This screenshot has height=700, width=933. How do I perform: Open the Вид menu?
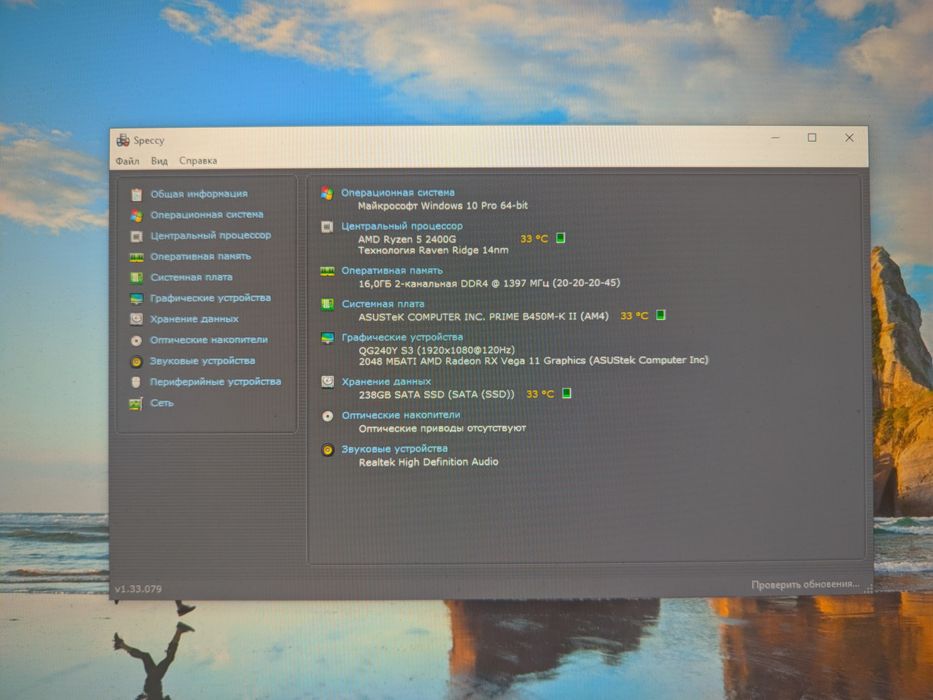[x=159, y=161]
